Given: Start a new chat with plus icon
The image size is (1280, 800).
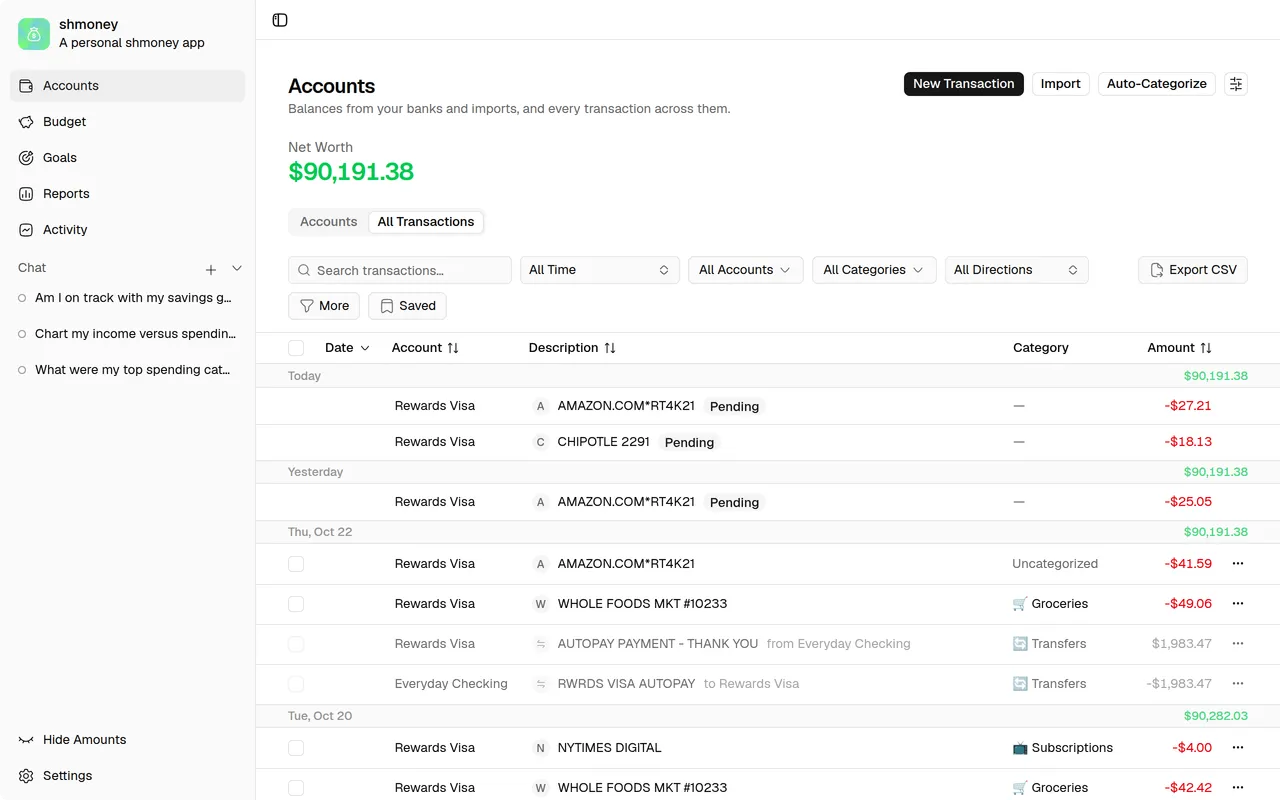Looking at the screenshot, I should pyautogui.click(x=211, y=269).
